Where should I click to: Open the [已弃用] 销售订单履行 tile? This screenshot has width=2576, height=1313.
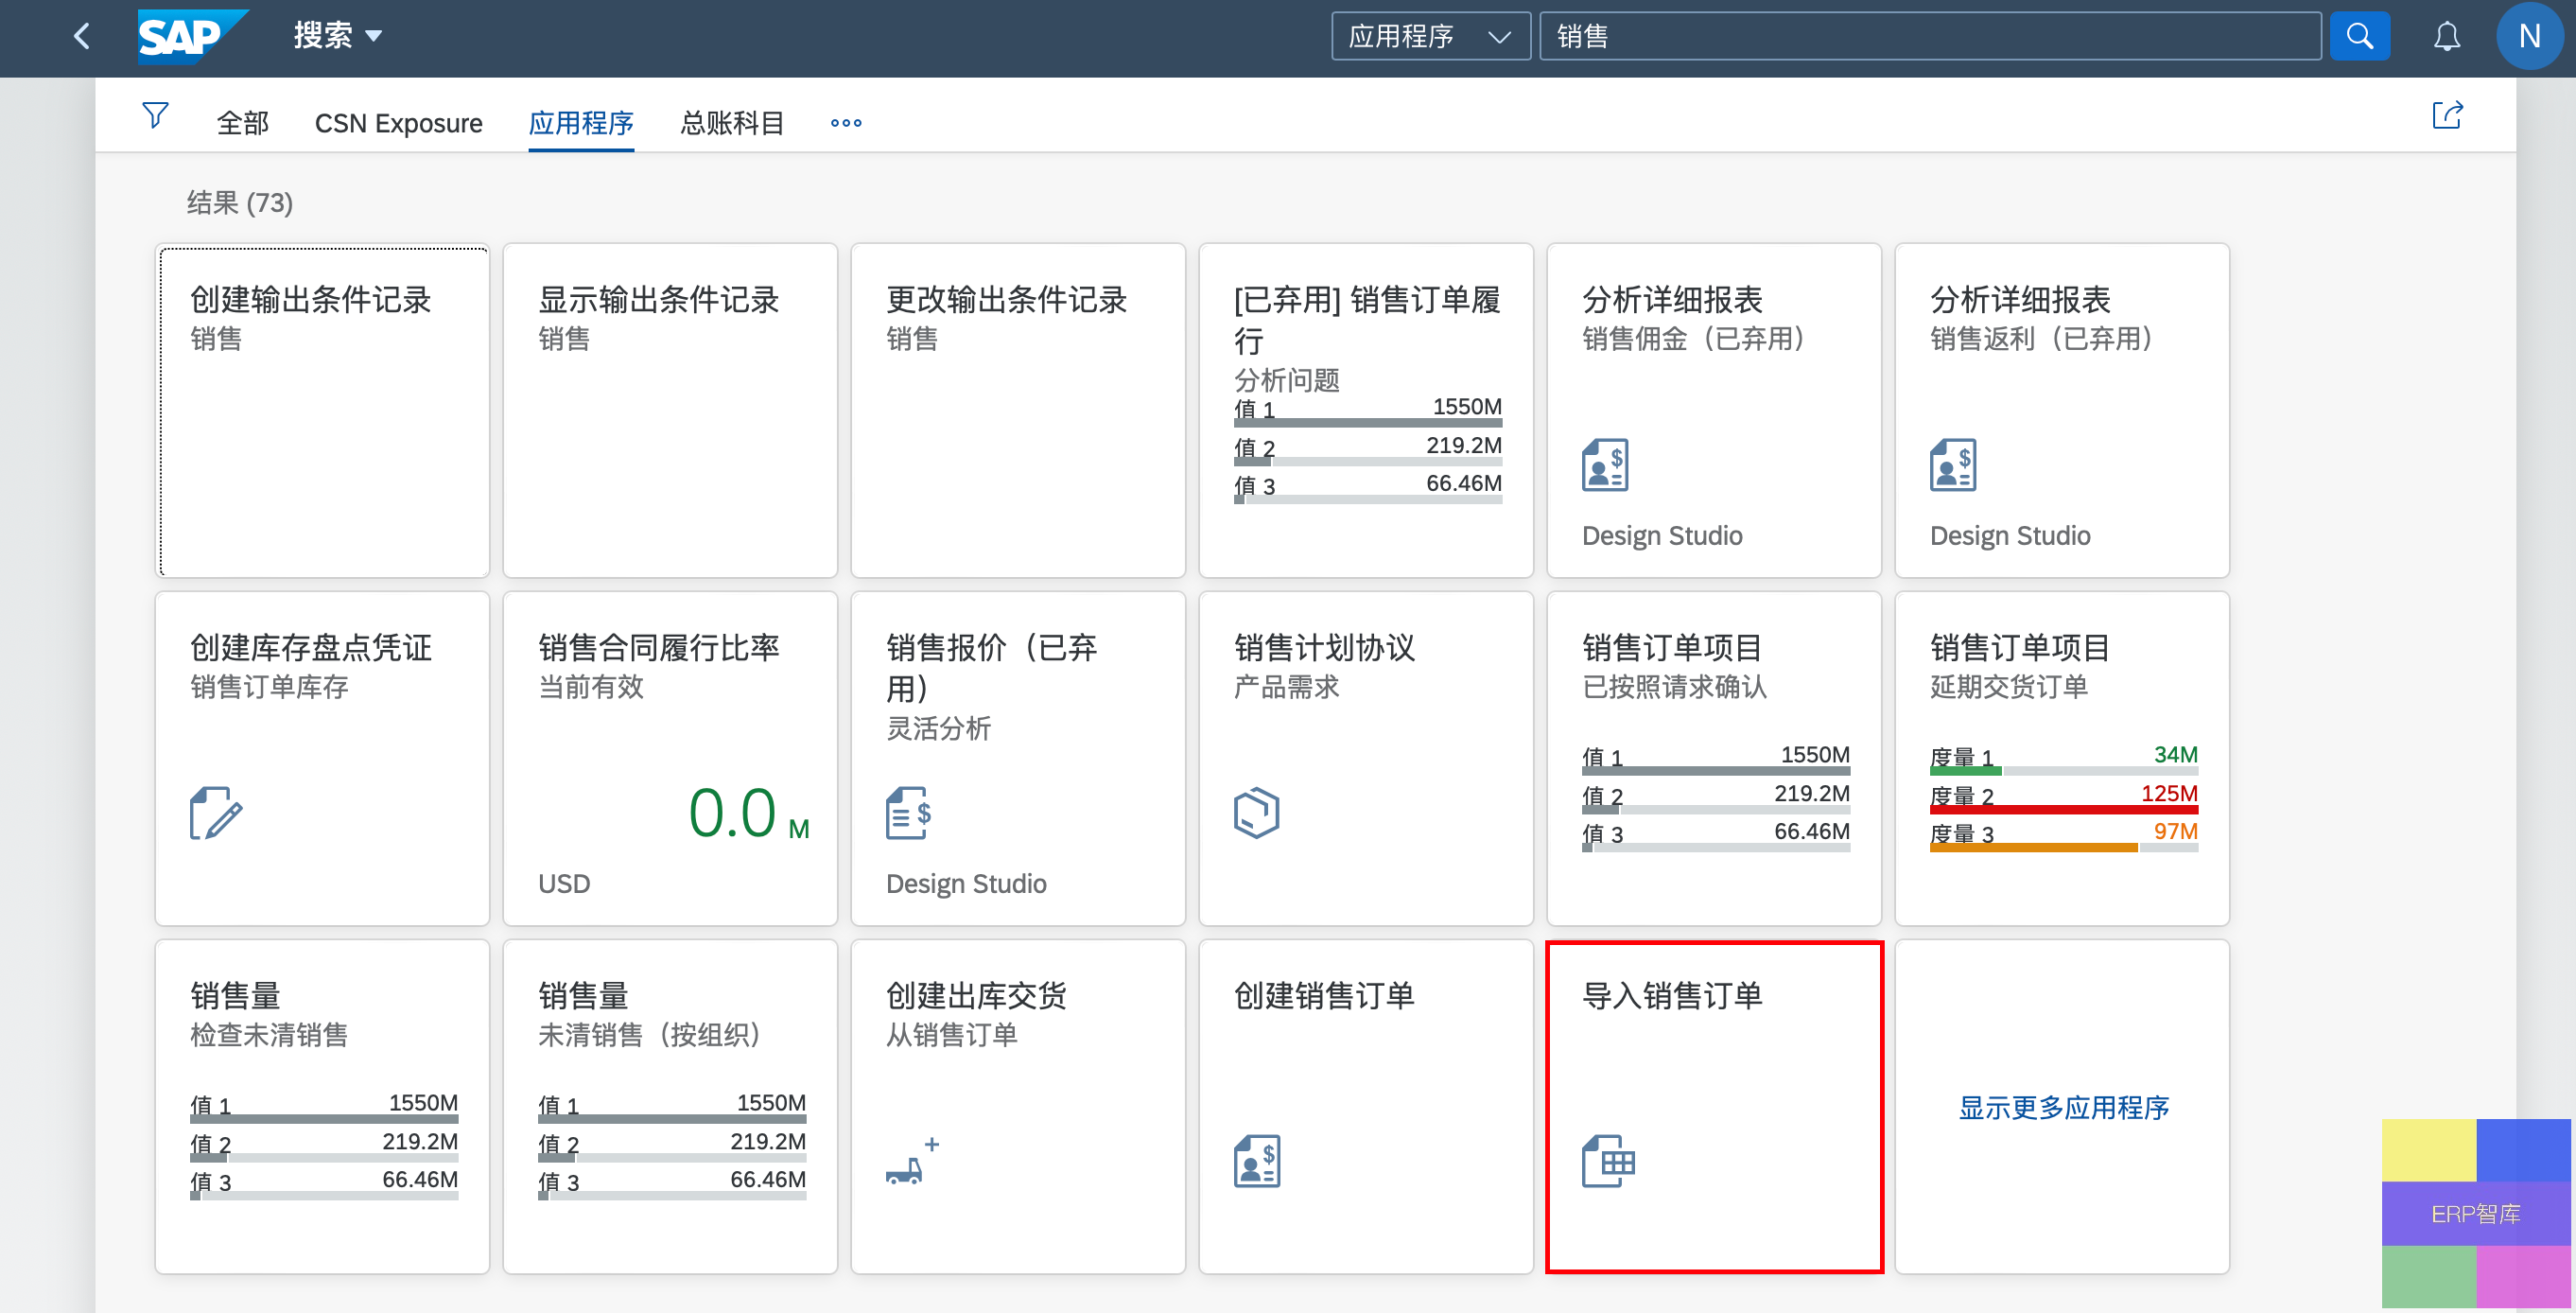(1366, 410)
